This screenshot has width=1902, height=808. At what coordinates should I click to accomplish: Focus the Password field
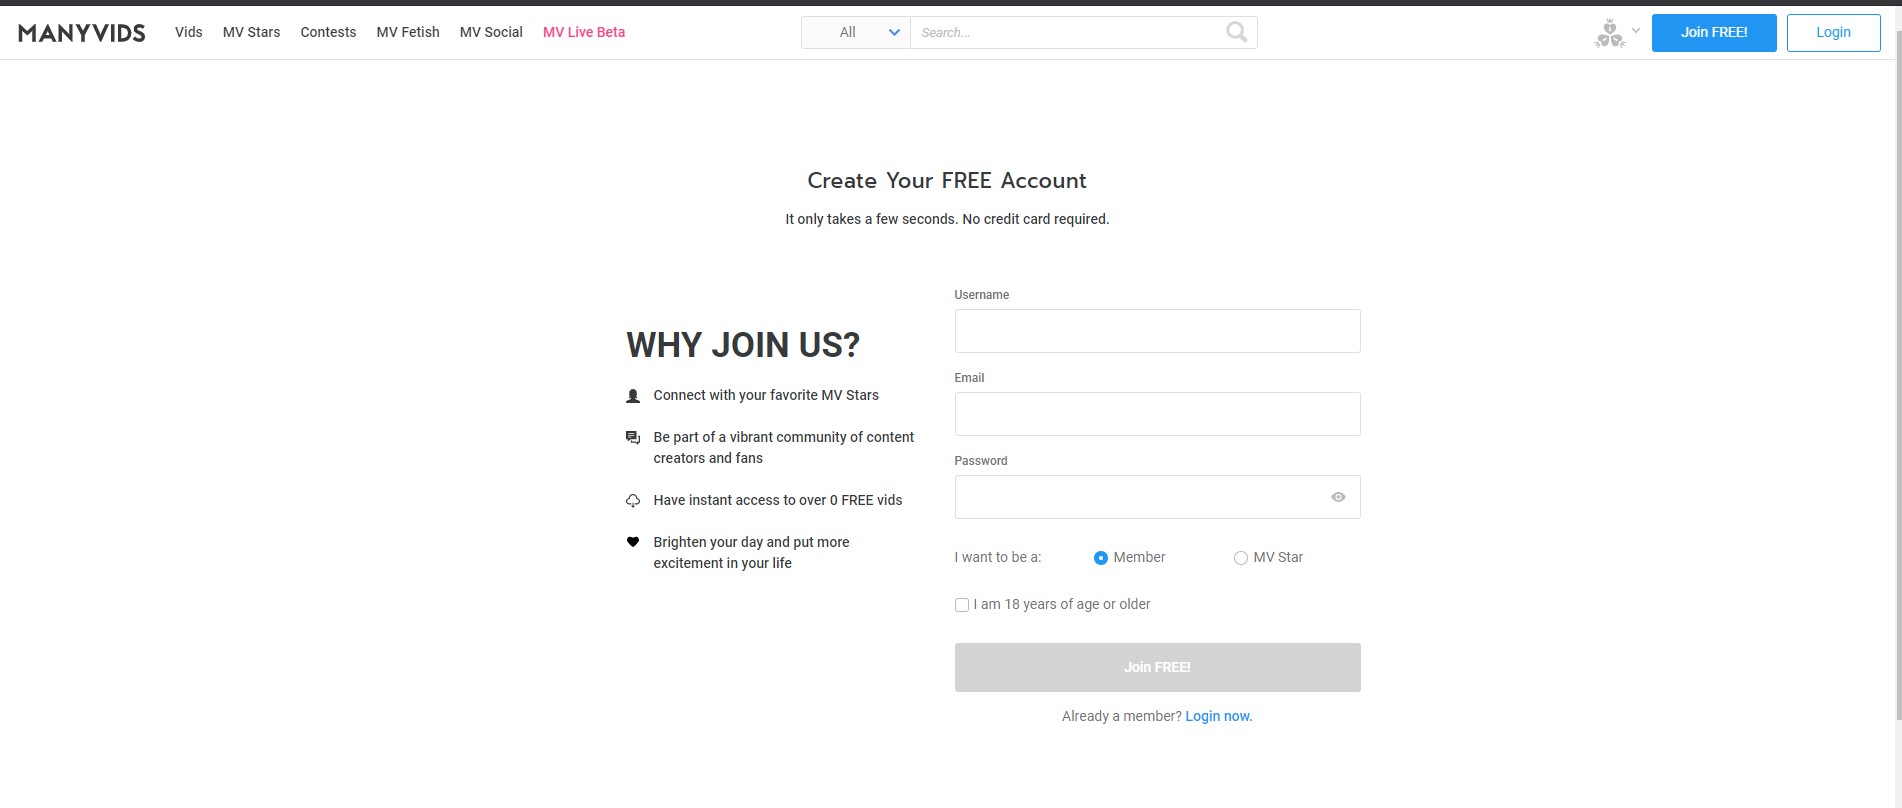pos(1158,497)
